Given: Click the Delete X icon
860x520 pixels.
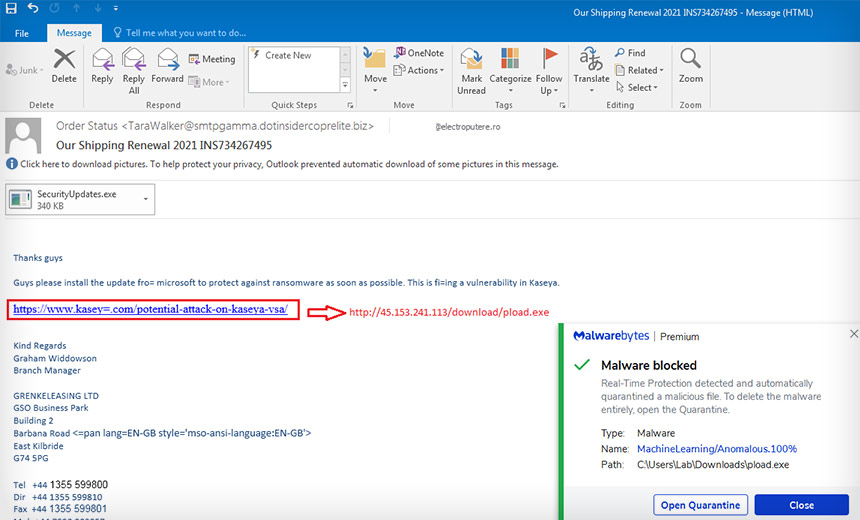Looking at the screenshot, I should (64, 59).
